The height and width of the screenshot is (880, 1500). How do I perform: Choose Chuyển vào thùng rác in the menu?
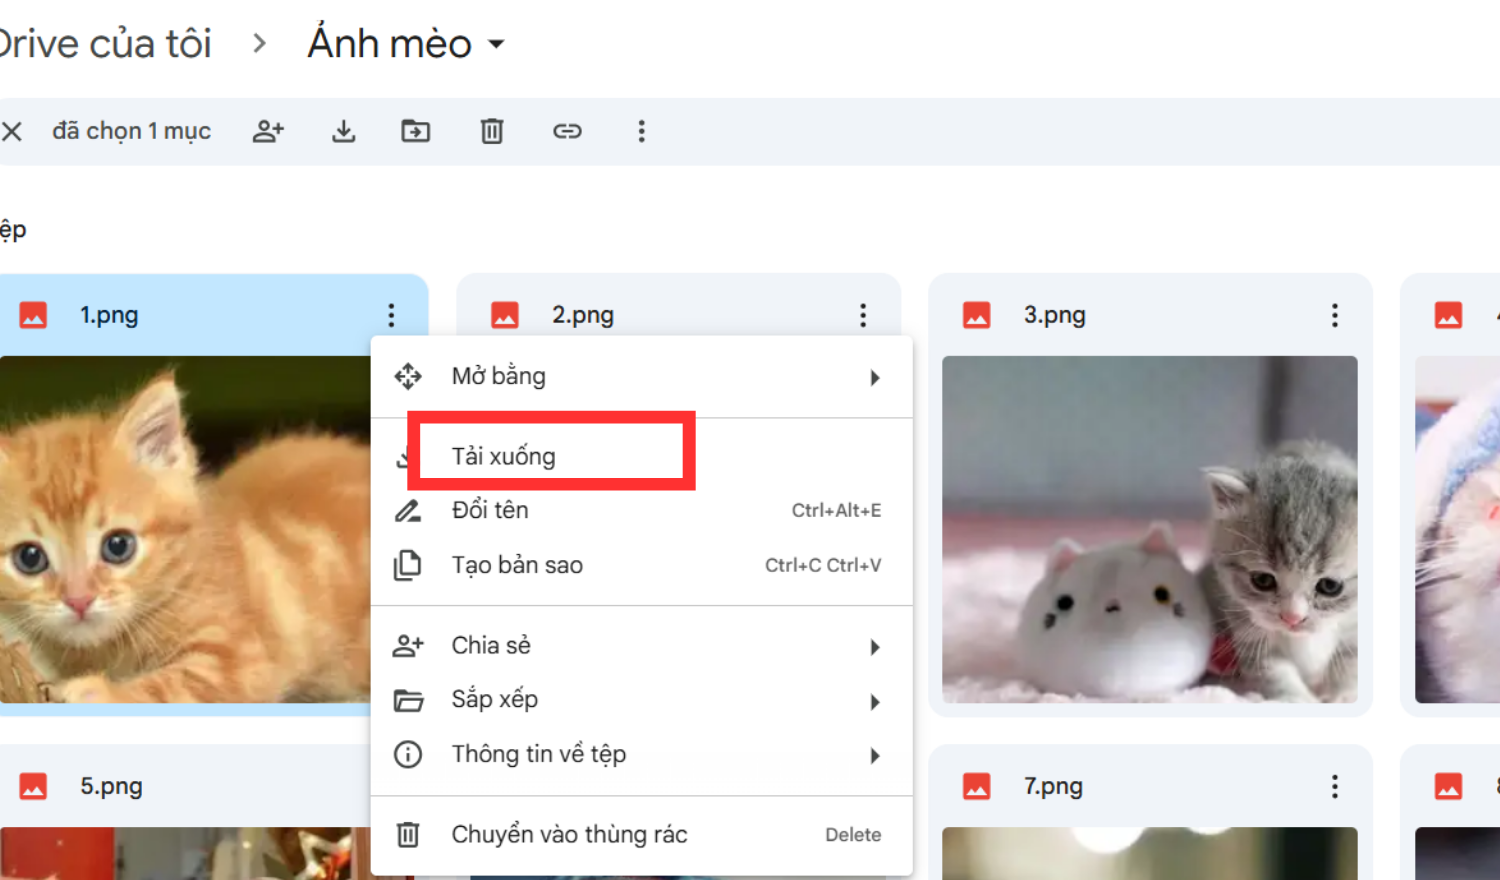(568, 834)
